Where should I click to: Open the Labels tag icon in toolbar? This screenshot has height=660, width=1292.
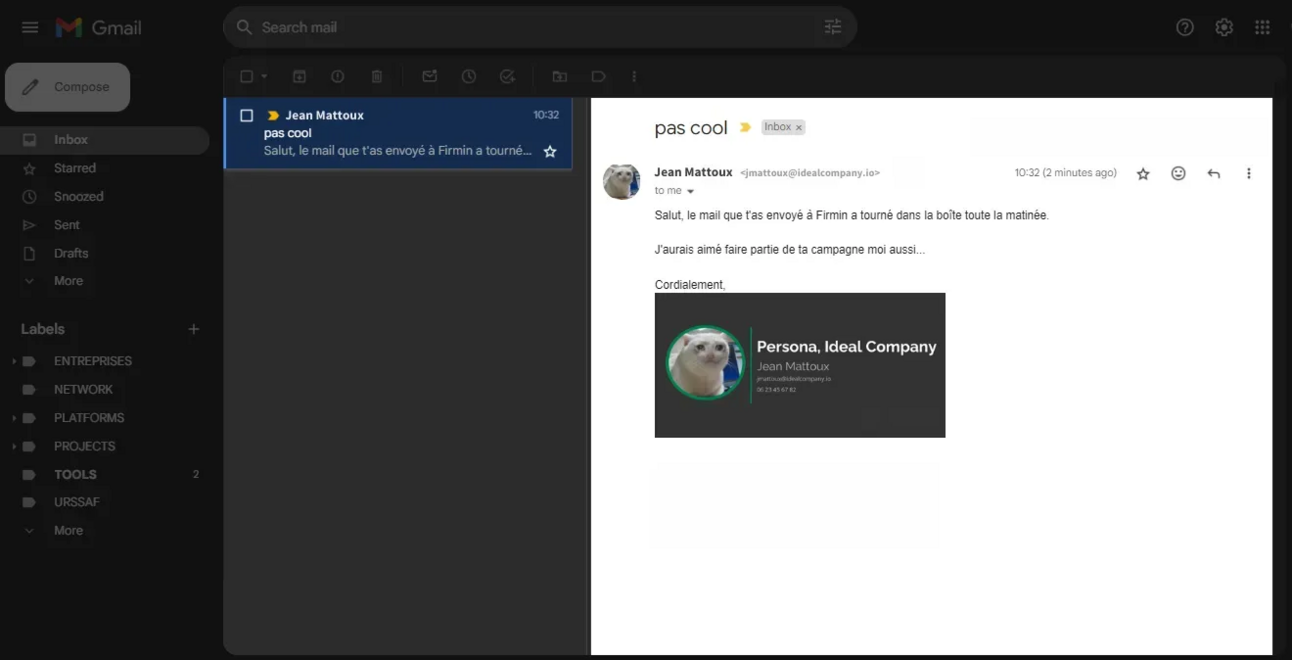point(598,76)
